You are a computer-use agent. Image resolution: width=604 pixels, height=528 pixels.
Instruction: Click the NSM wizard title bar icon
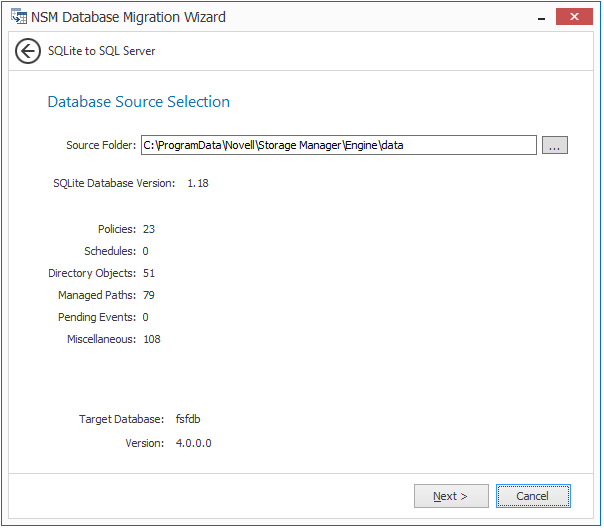pyautogui.click(x=19, y=17)
